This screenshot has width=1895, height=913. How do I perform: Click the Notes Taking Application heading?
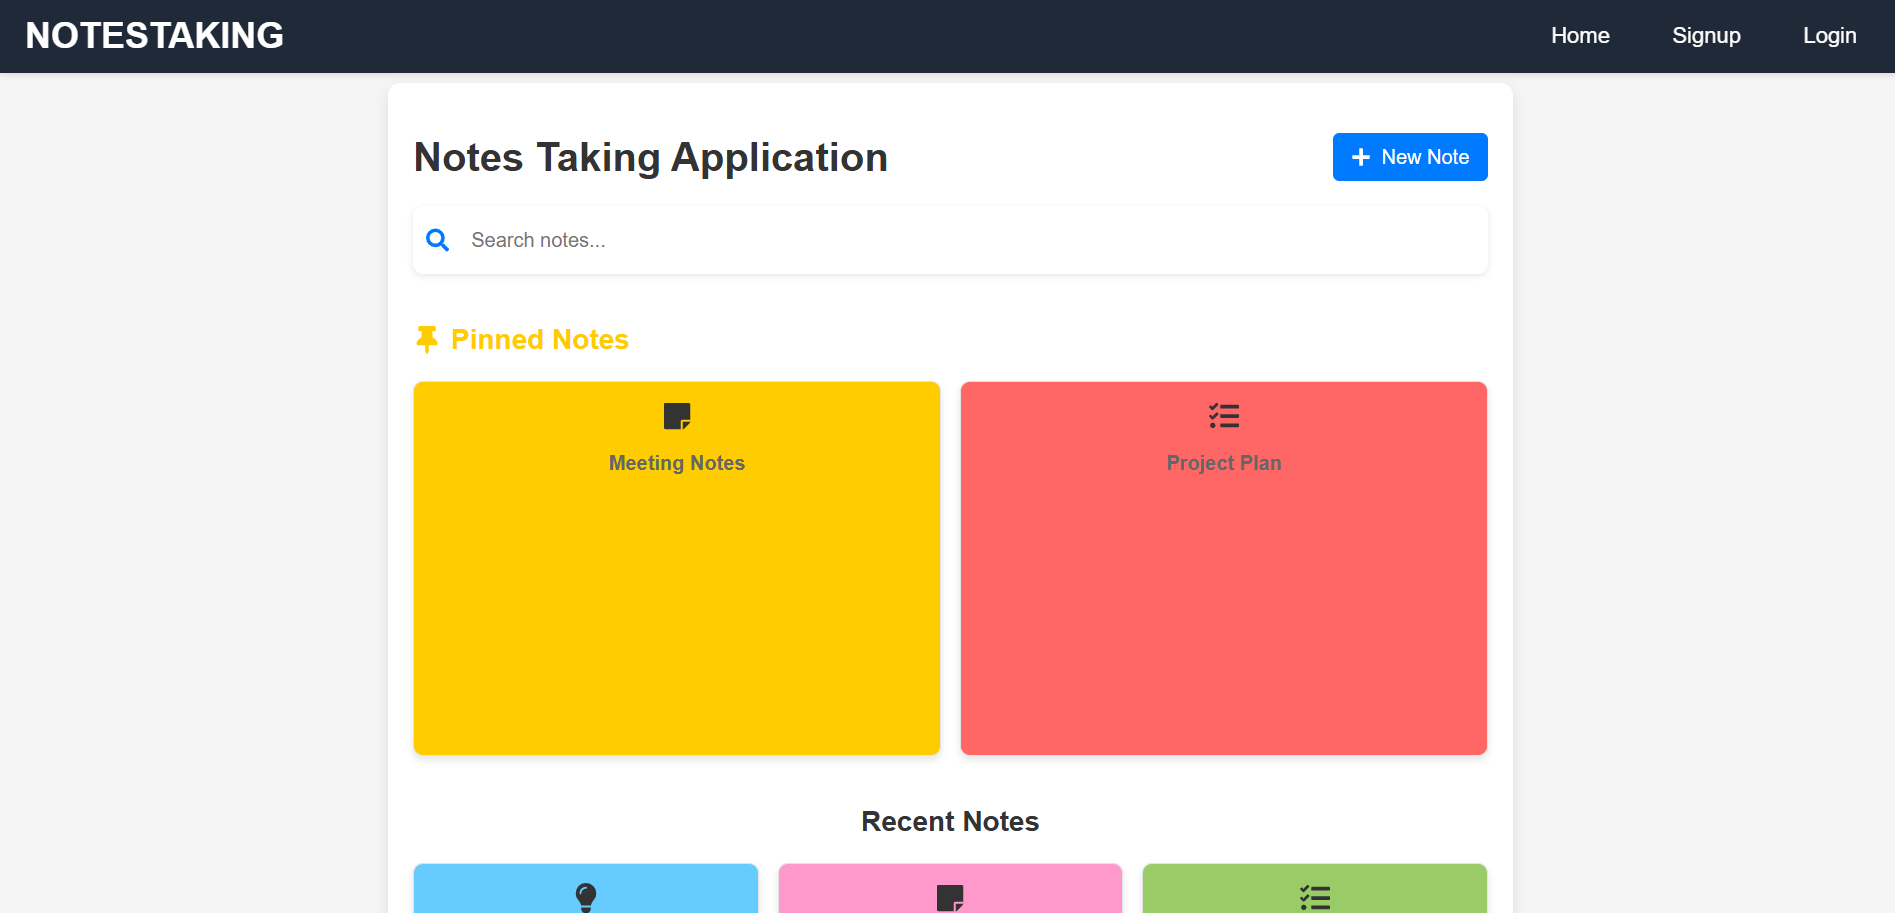point(651,158)
